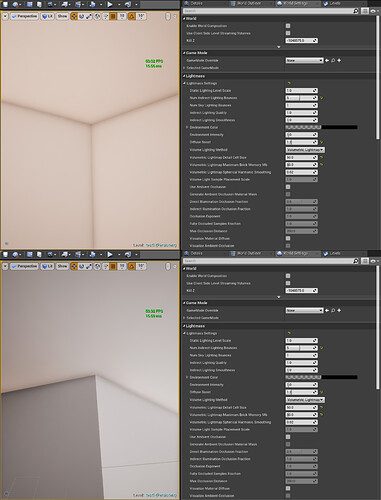Click search magnifier icon in upper World Settings
Screen dimensions: 381x500
click(356, 11)
